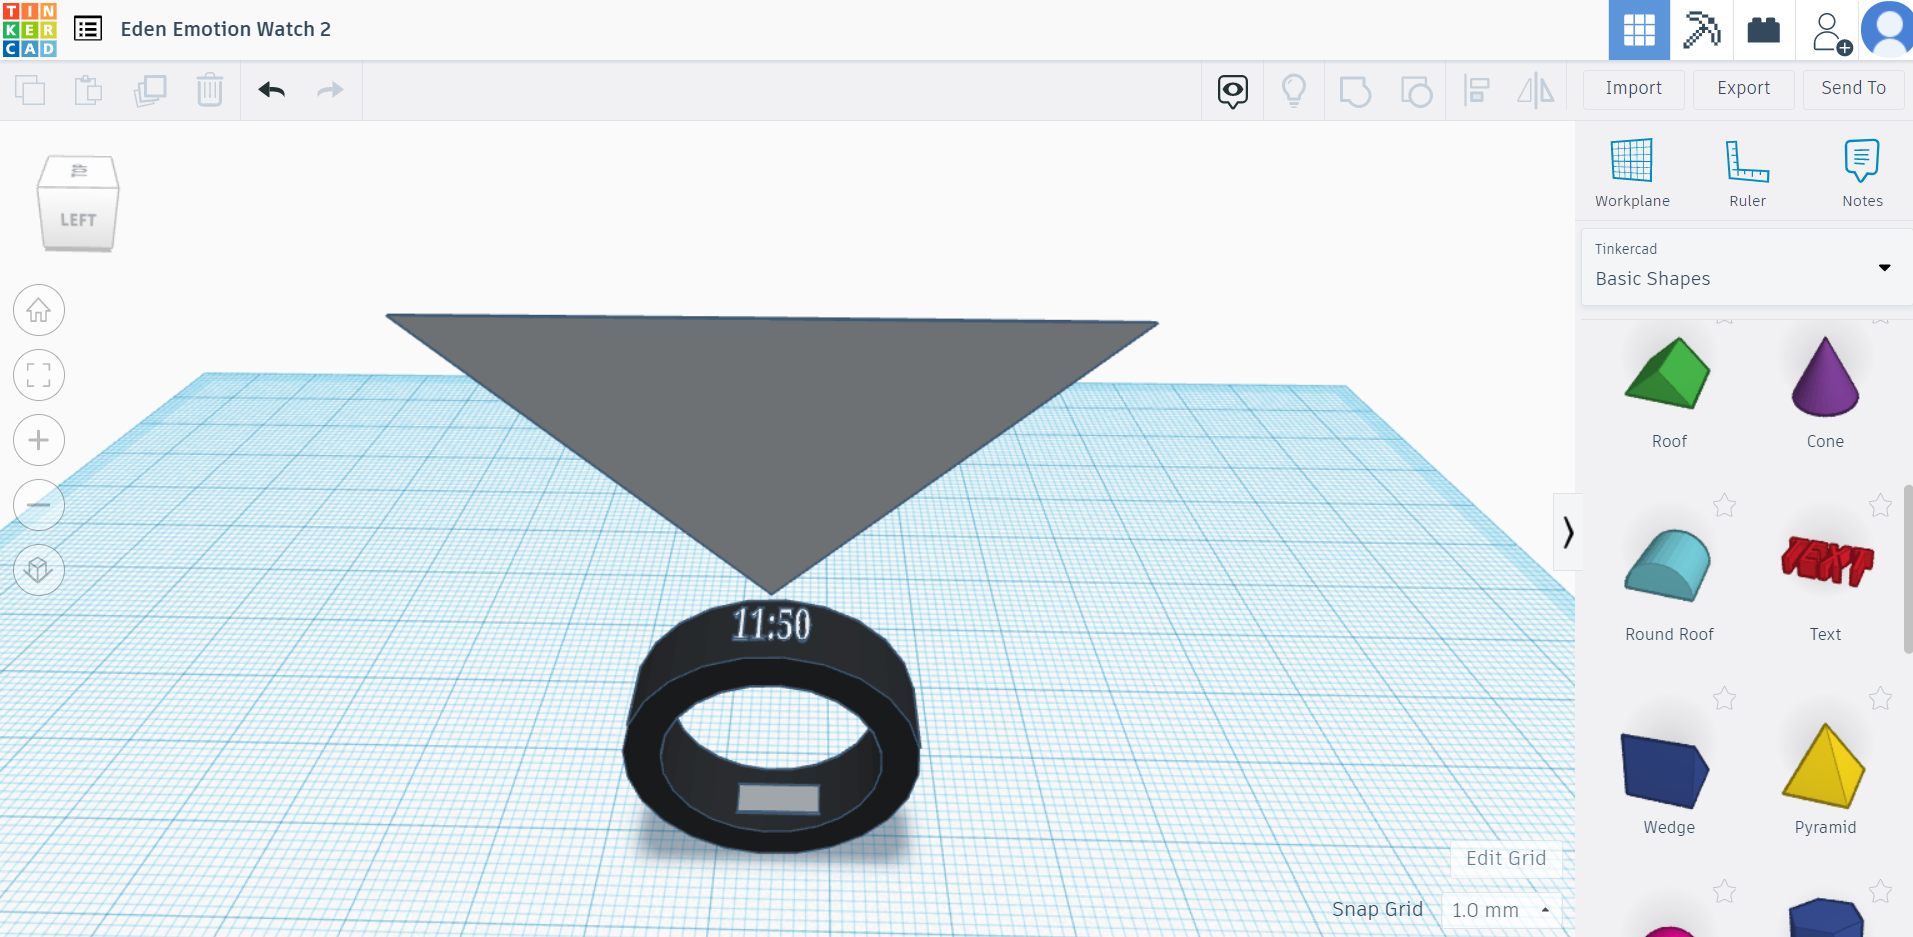Favorite the Wedge shape star
Screen dimensions: 1913x937
(1724, 699)
